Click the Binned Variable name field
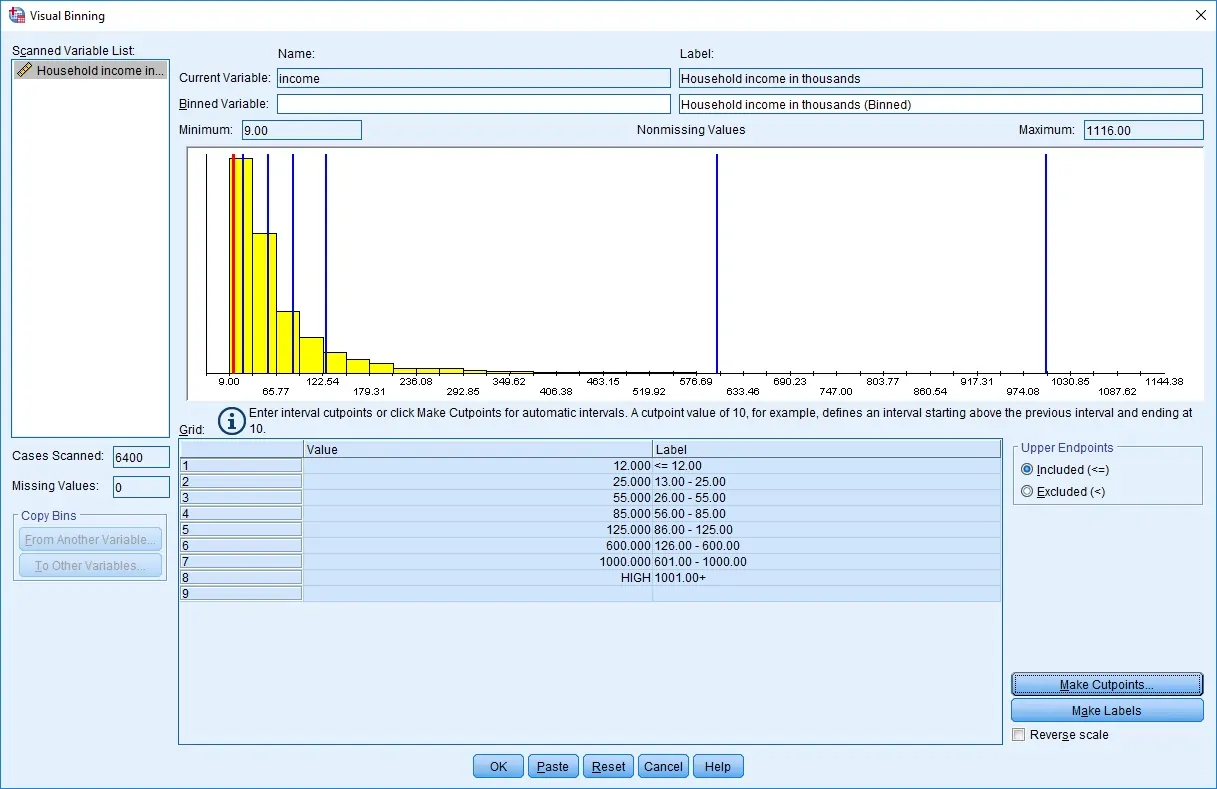Screen dimensions: 1217x789 click(x=473, y=104)
